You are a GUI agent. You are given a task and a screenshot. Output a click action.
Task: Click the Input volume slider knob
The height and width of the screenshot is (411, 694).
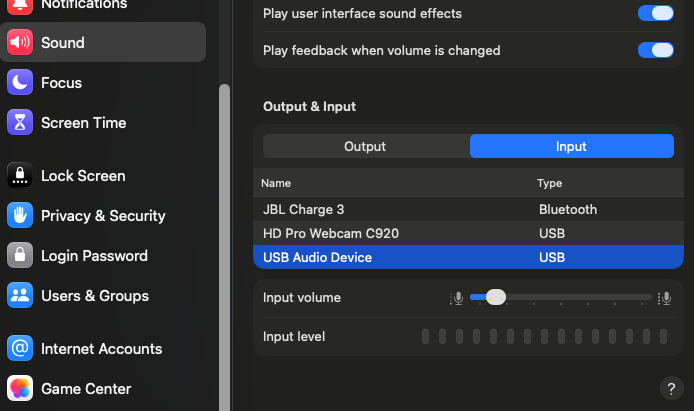pos(495,297)
